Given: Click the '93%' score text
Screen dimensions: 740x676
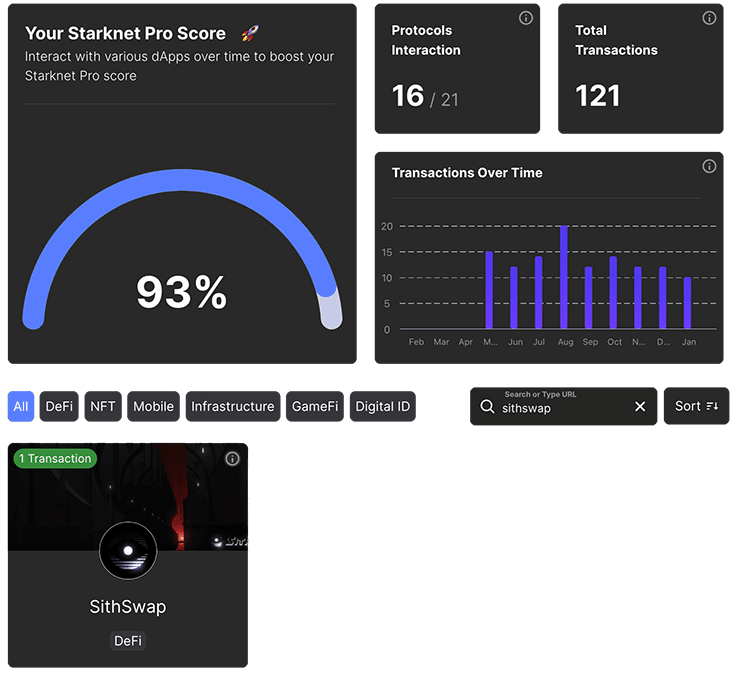Looking at the screenshot, I should pyautogui.click(x=182, y=292).
